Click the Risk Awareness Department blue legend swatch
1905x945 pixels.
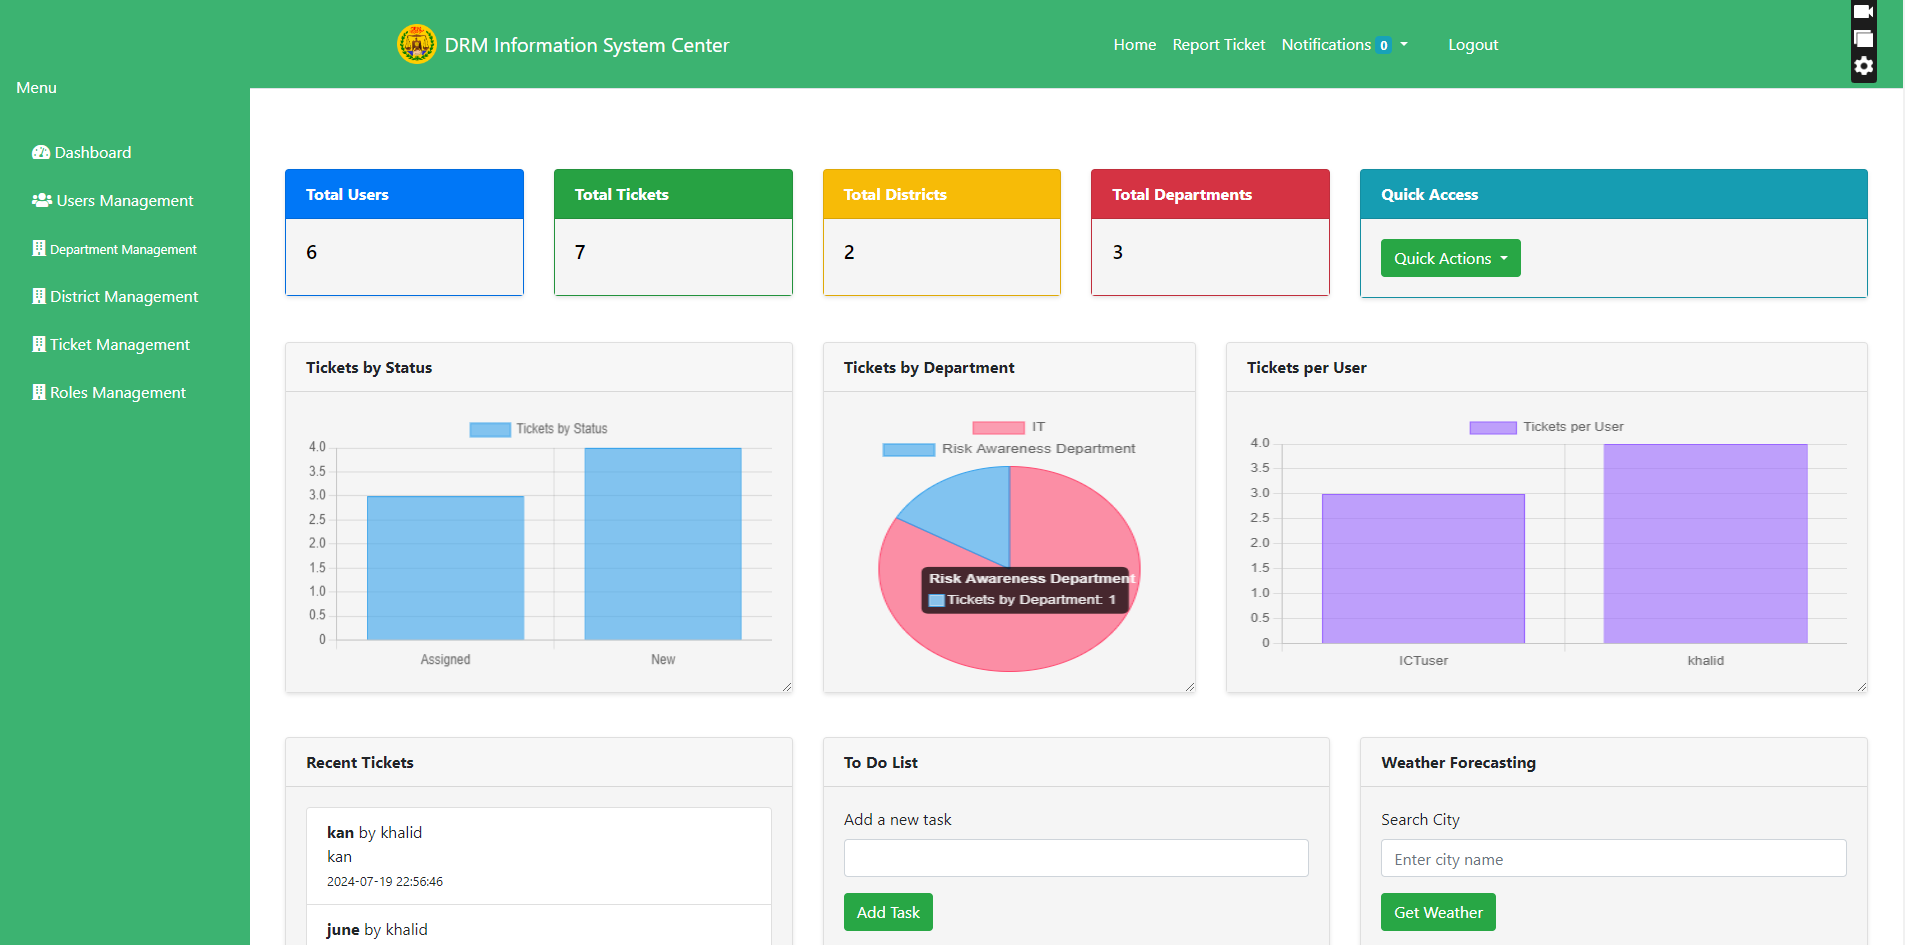(x=908, y=449)
